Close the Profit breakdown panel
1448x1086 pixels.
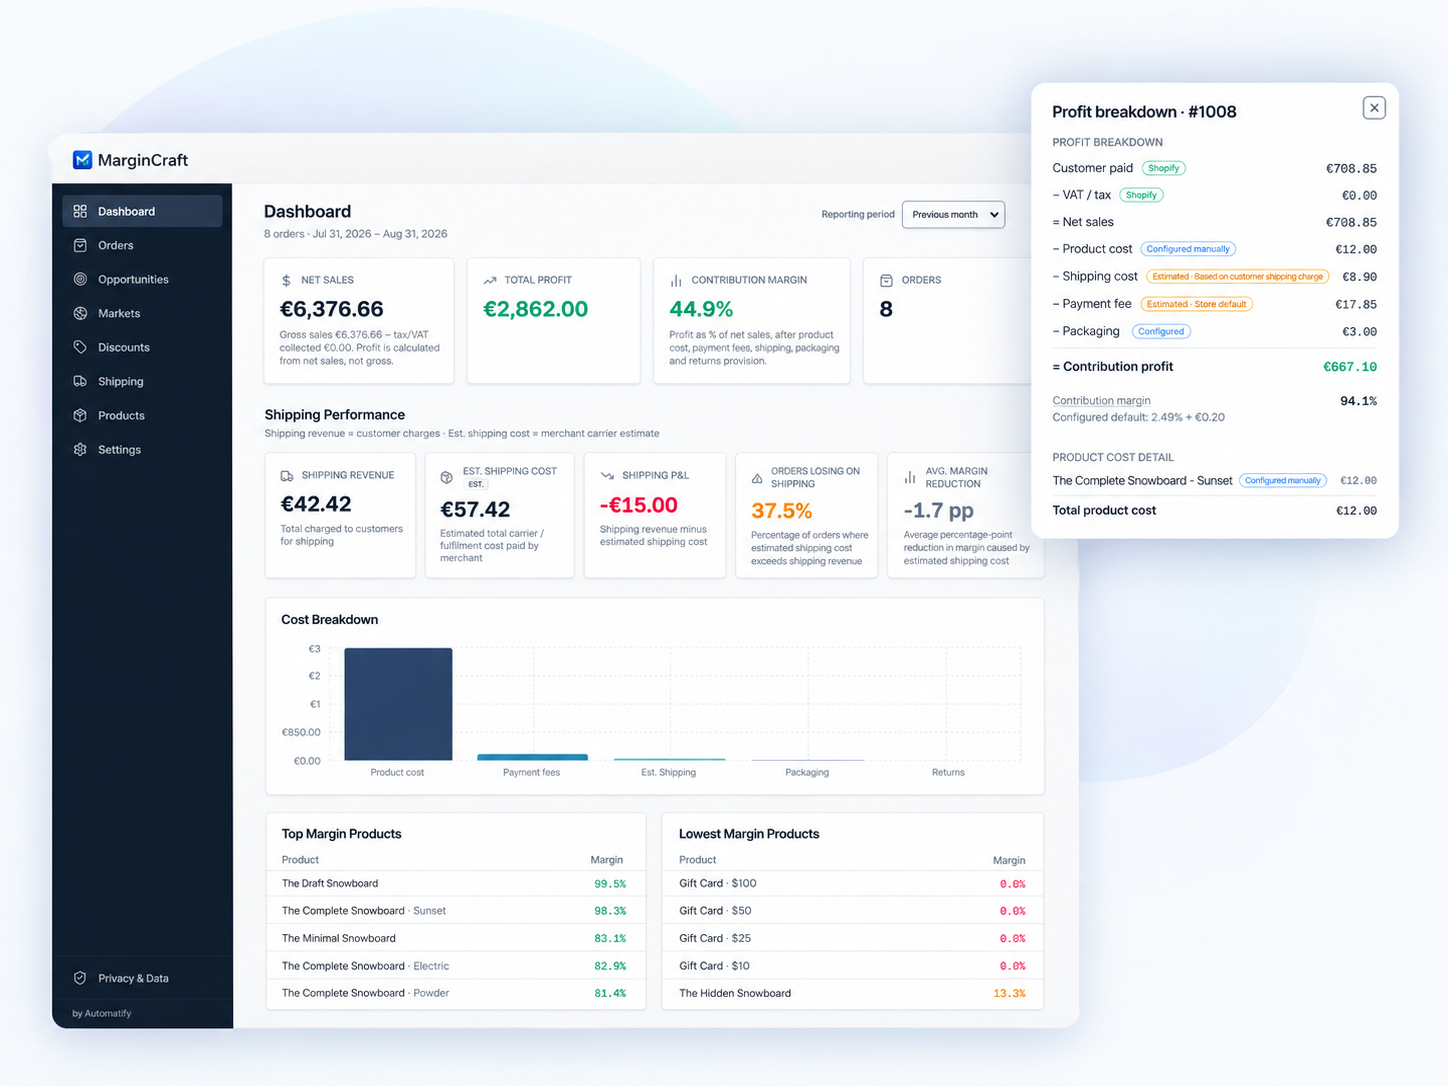[1374, 108]
